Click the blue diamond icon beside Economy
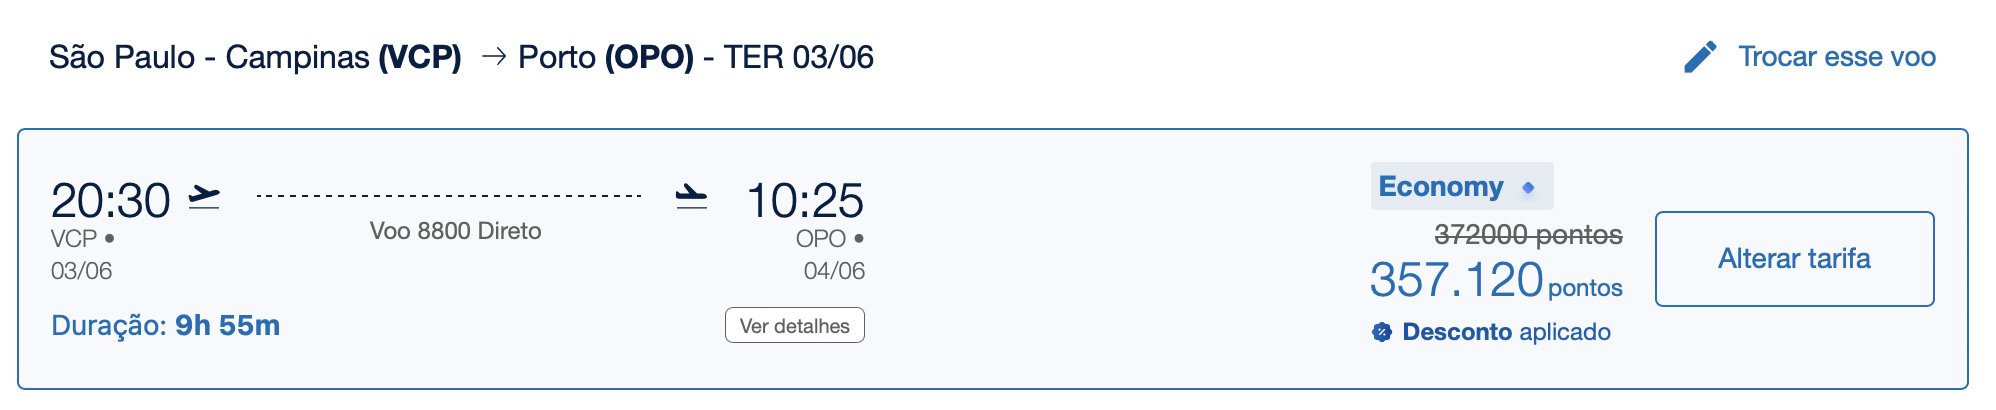Image resolution: width=1996 pixels, height=410 pixels. coord(1528,188)
